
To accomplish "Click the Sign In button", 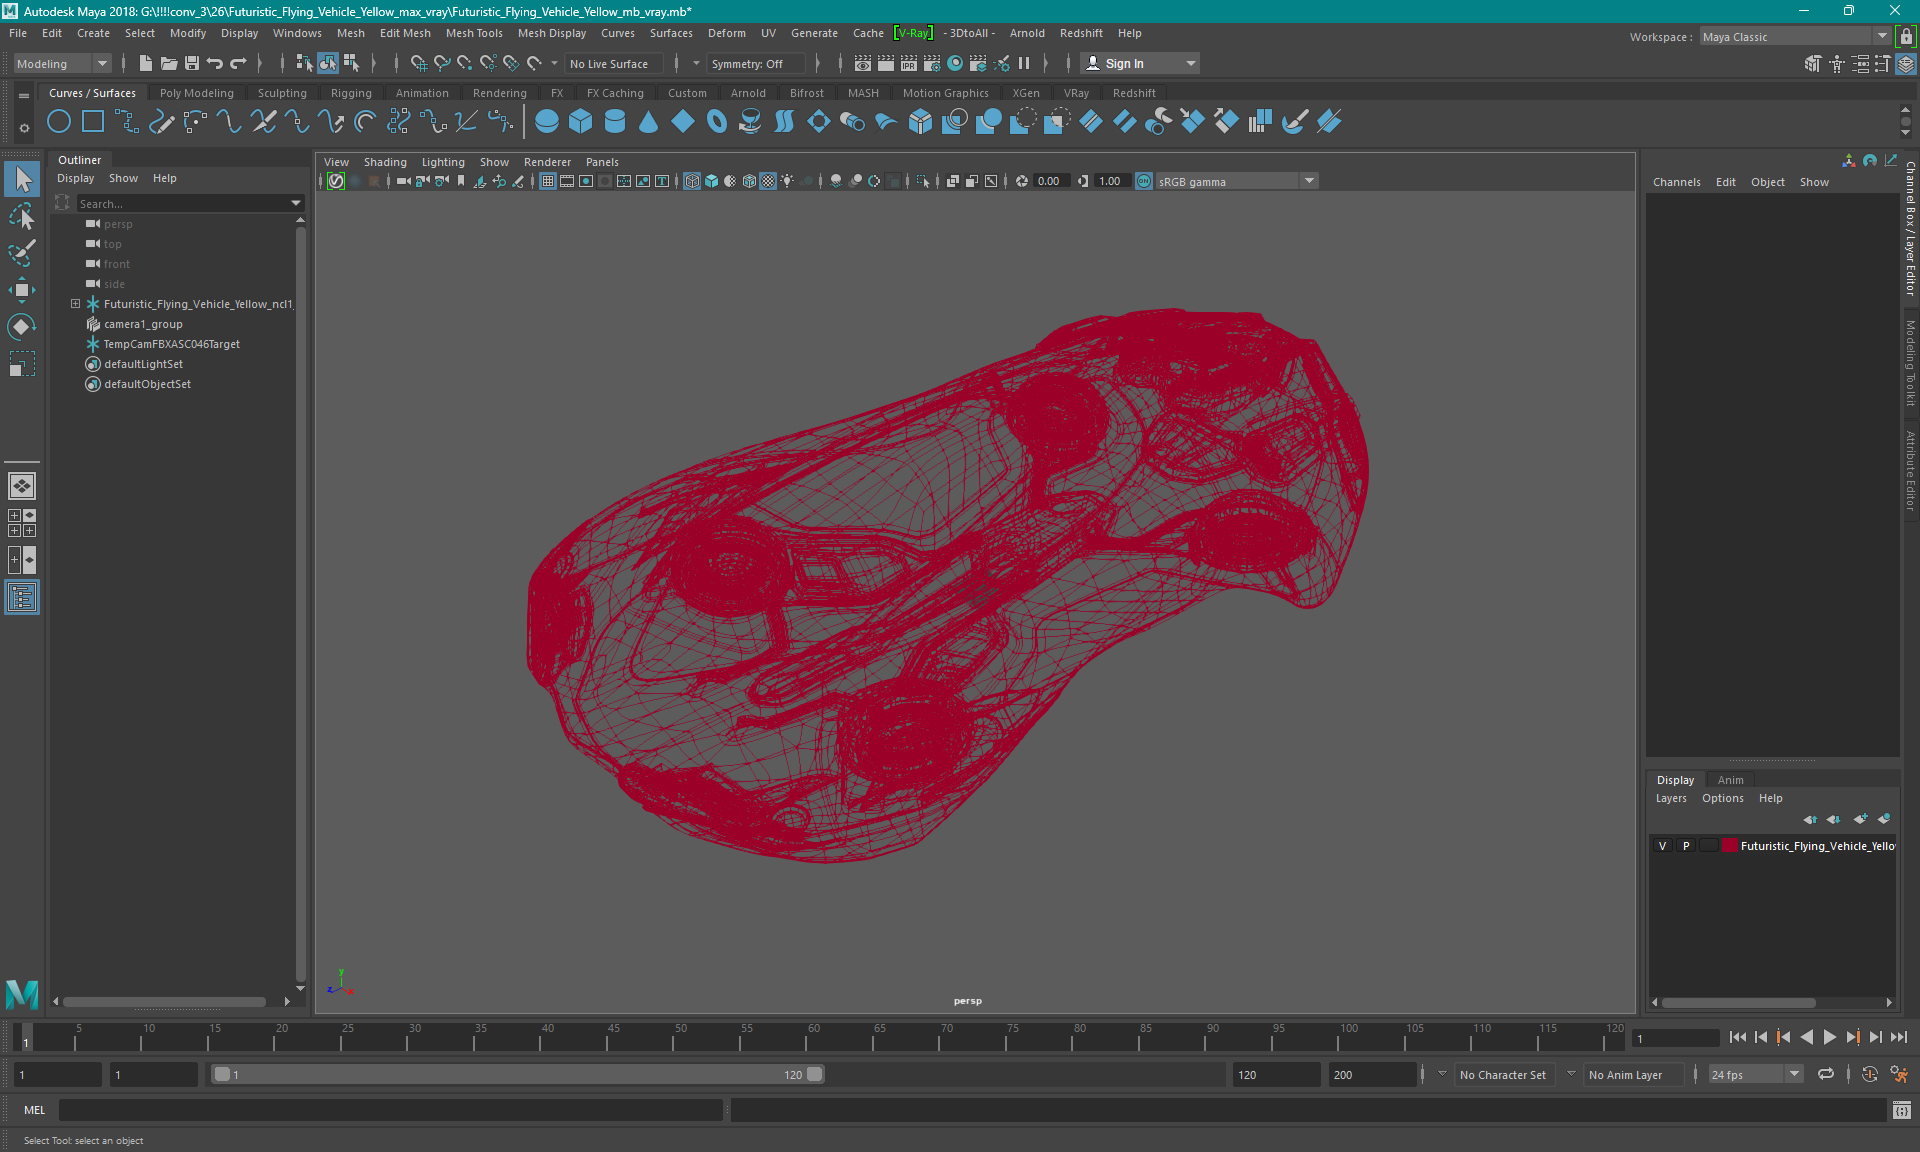I will point(1125,63).
